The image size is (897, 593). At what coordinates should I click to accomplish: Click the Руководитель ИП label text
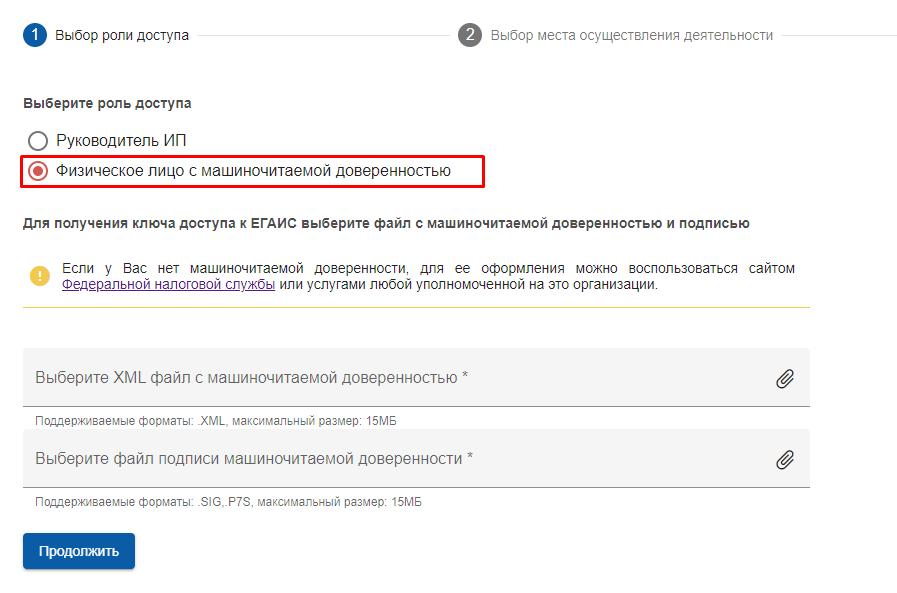click(x=121, y=141)
